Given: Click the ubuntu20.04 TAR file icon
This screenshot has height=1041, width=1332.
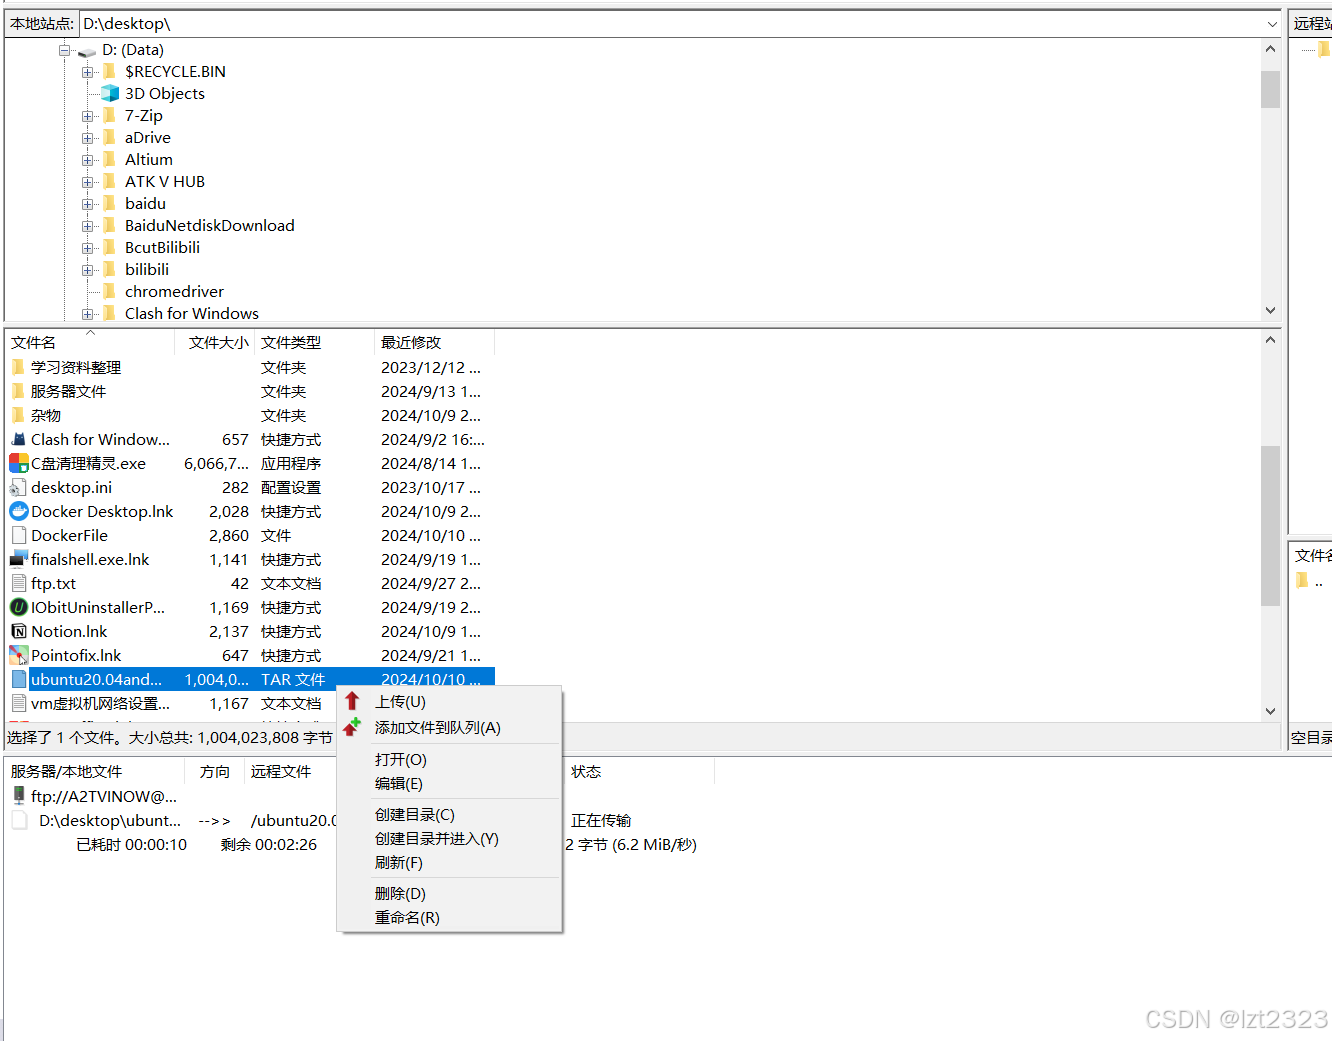Looking at the screenshot, I should pos(19,679).
